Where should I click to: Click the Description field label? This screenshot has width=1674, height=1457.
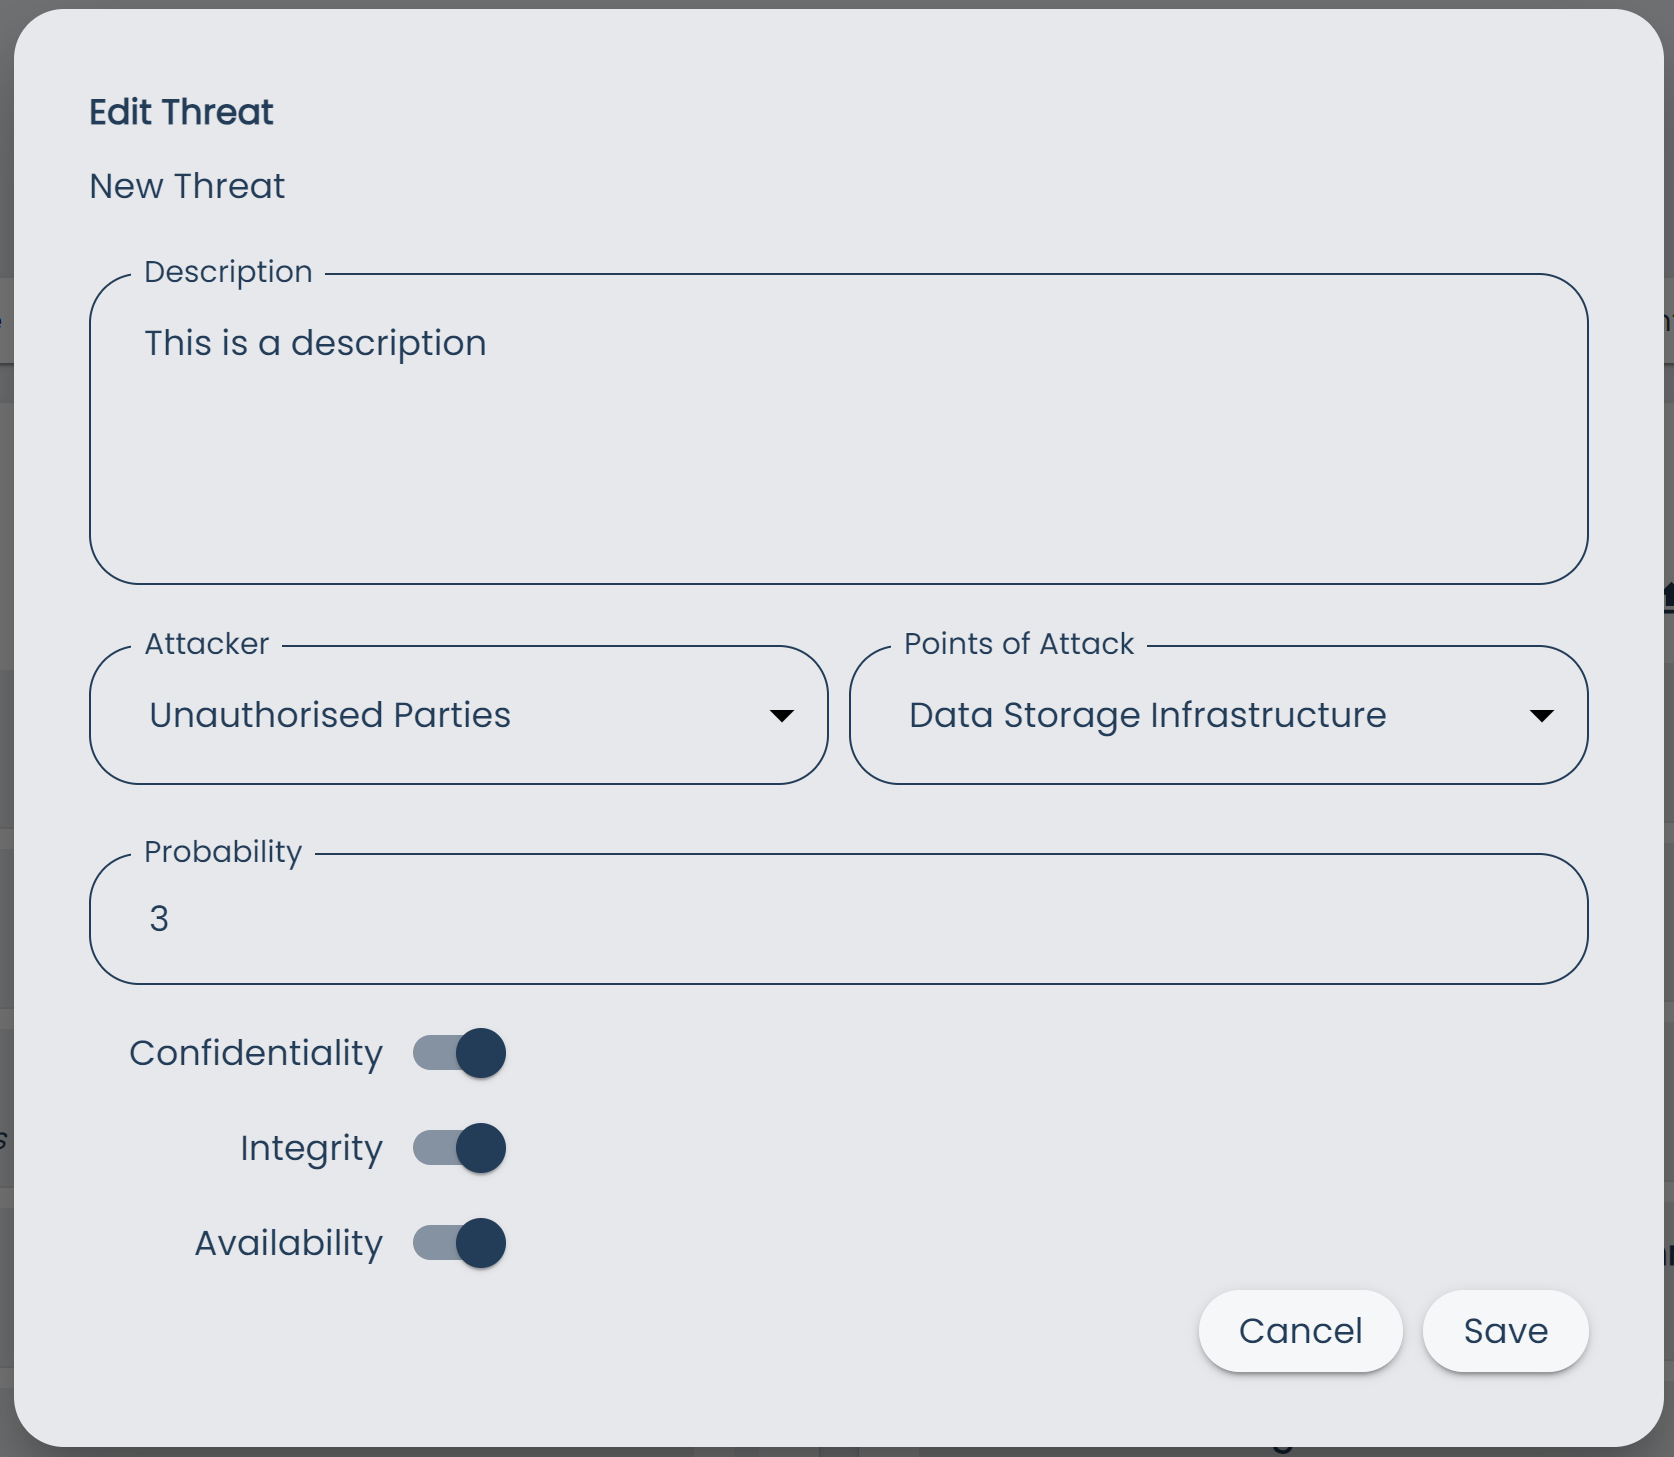click(228, 271)
